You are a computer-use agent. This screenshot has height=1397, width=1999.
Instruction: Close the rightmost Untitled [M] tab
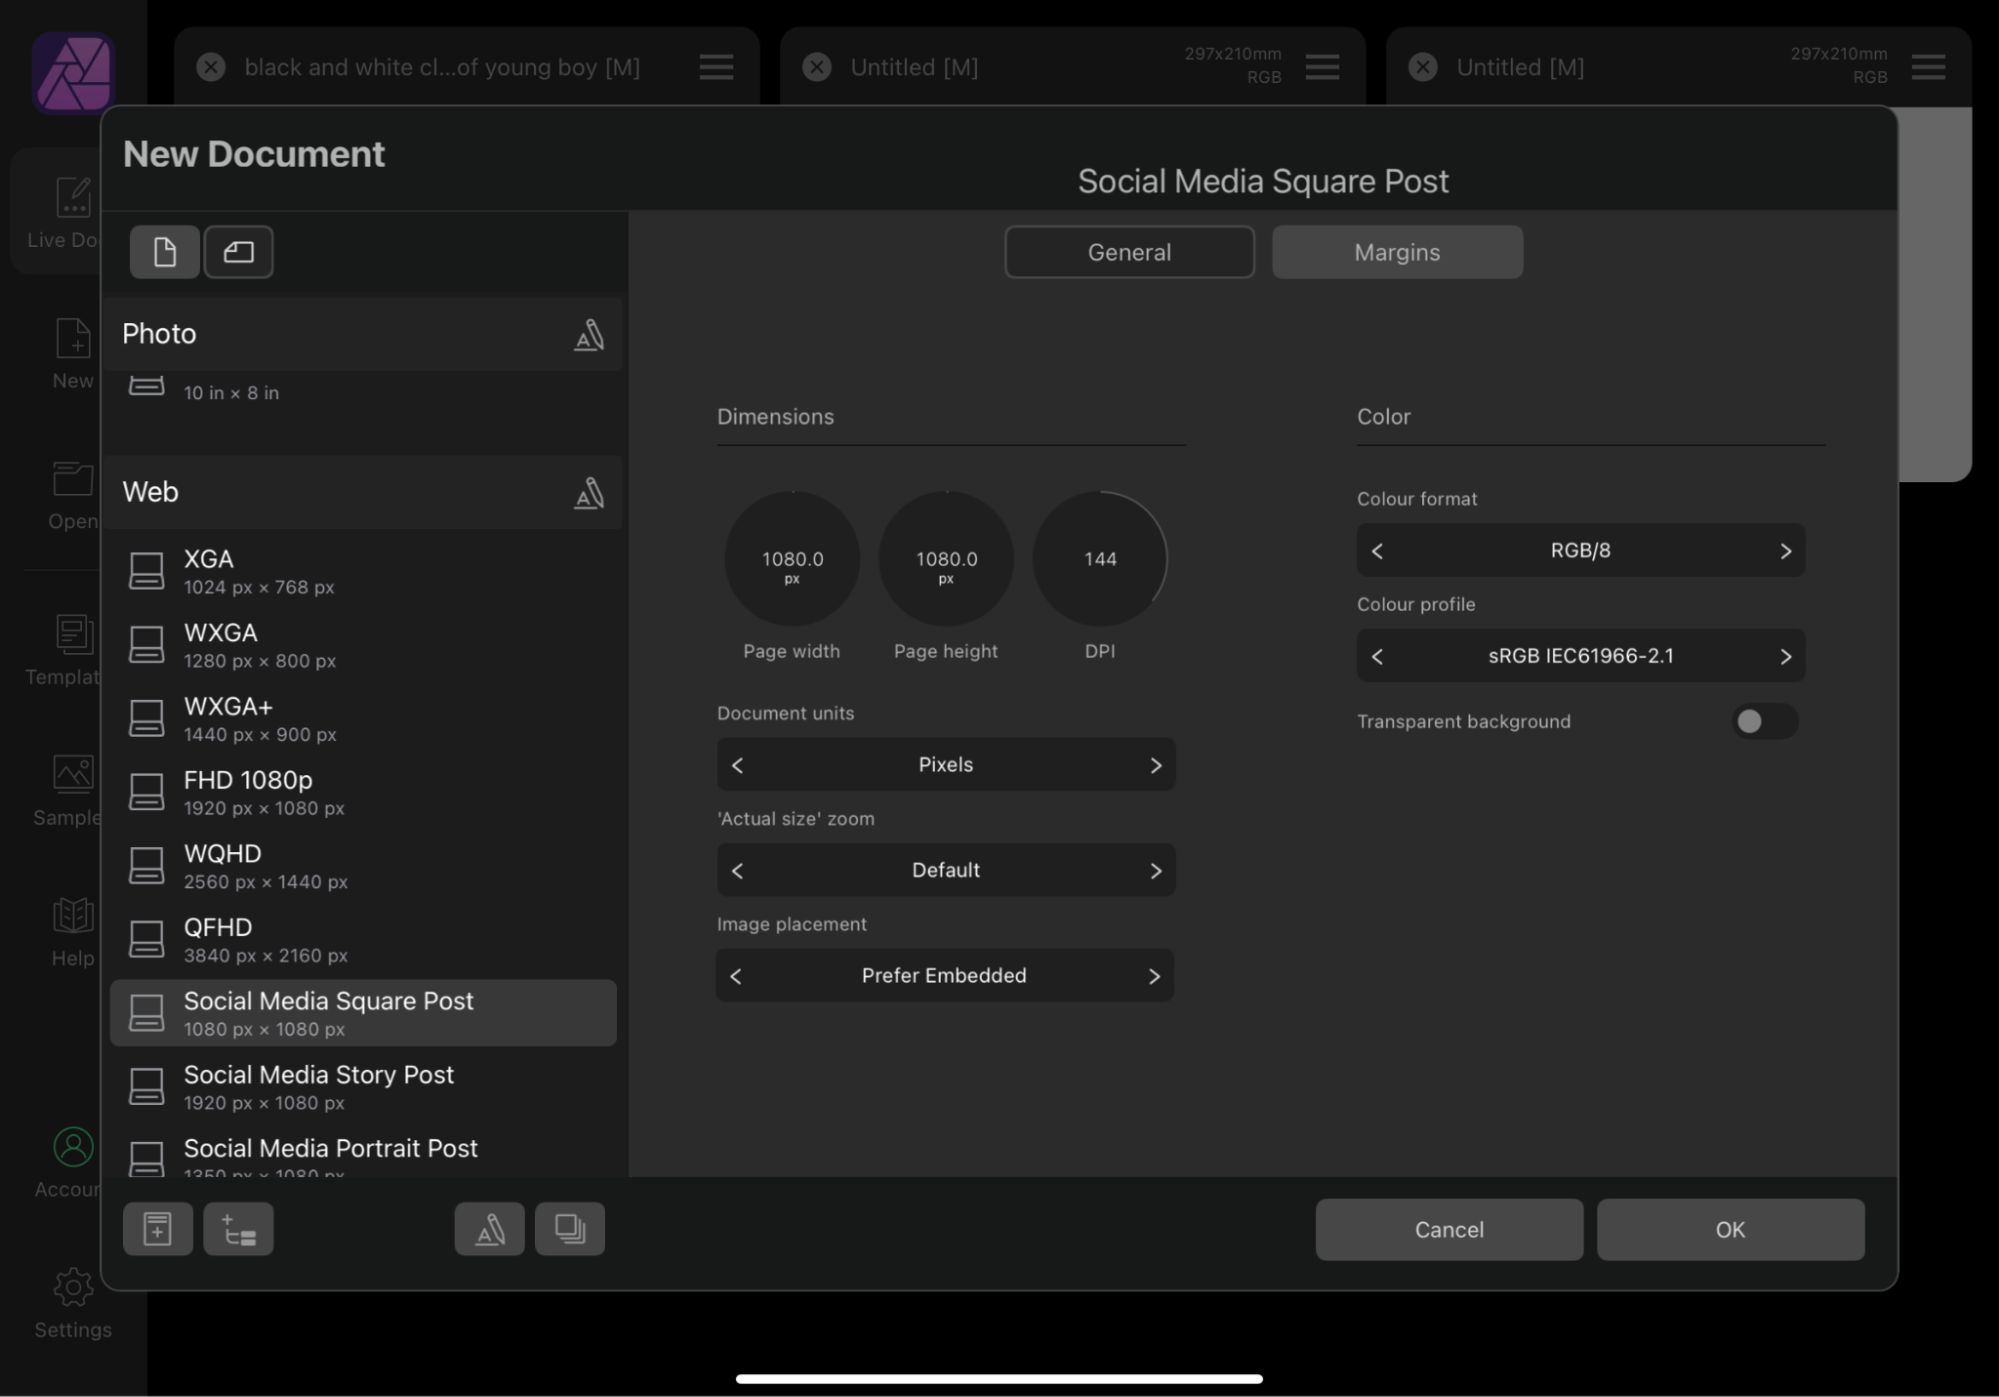click(1423, 67)
